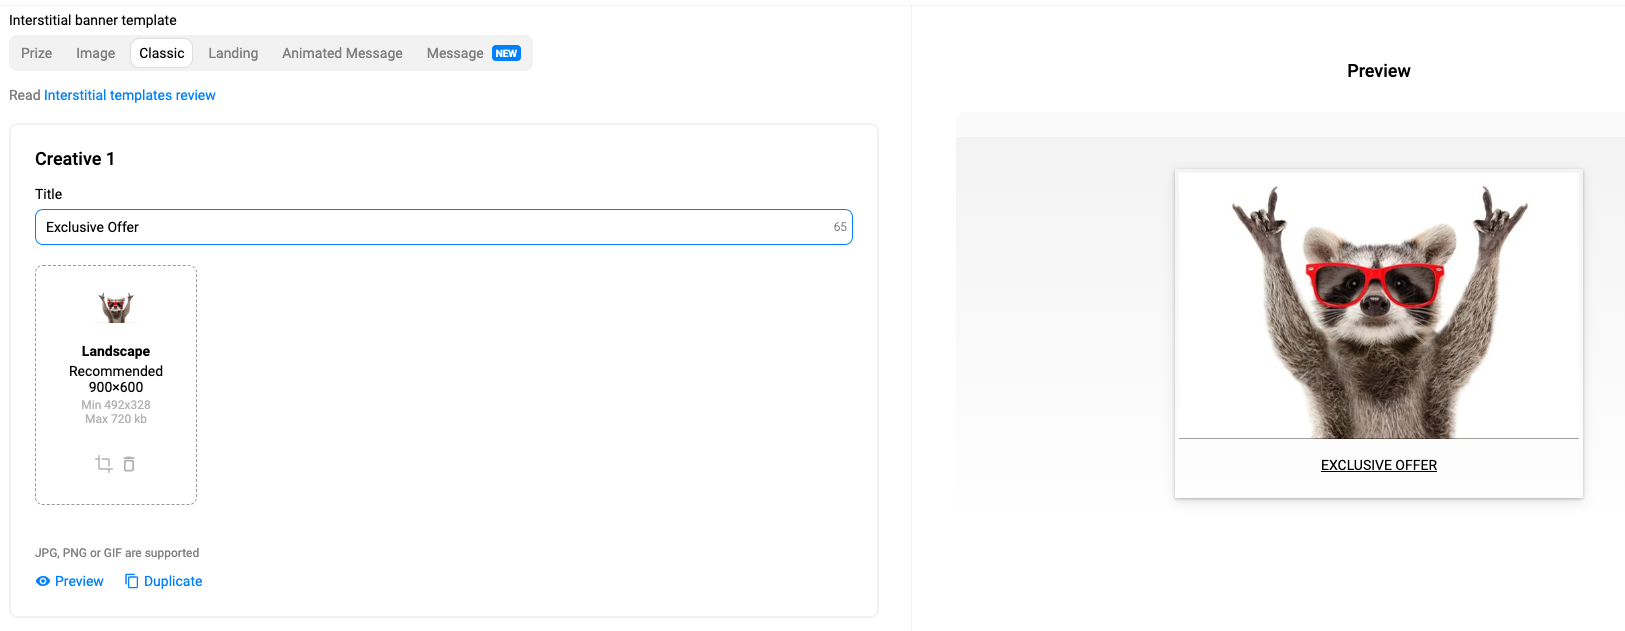Click the crop icon under Landscape image

coord(103,464)
